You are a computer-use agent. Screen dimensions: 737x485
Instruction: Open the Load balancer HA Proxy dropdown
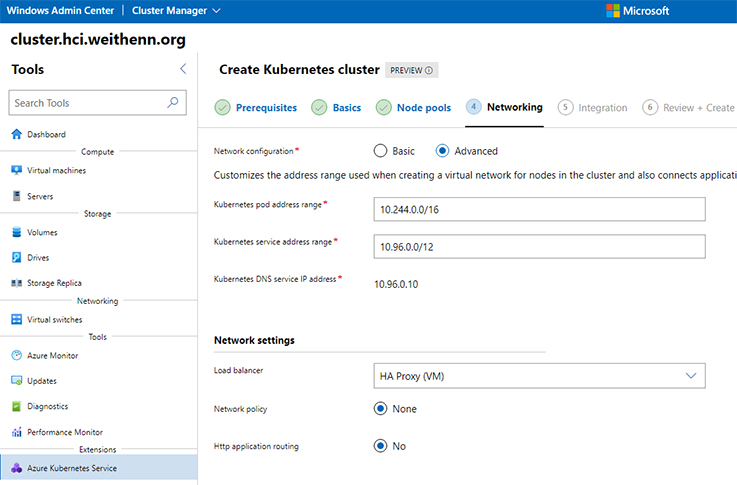pos(540,376)
